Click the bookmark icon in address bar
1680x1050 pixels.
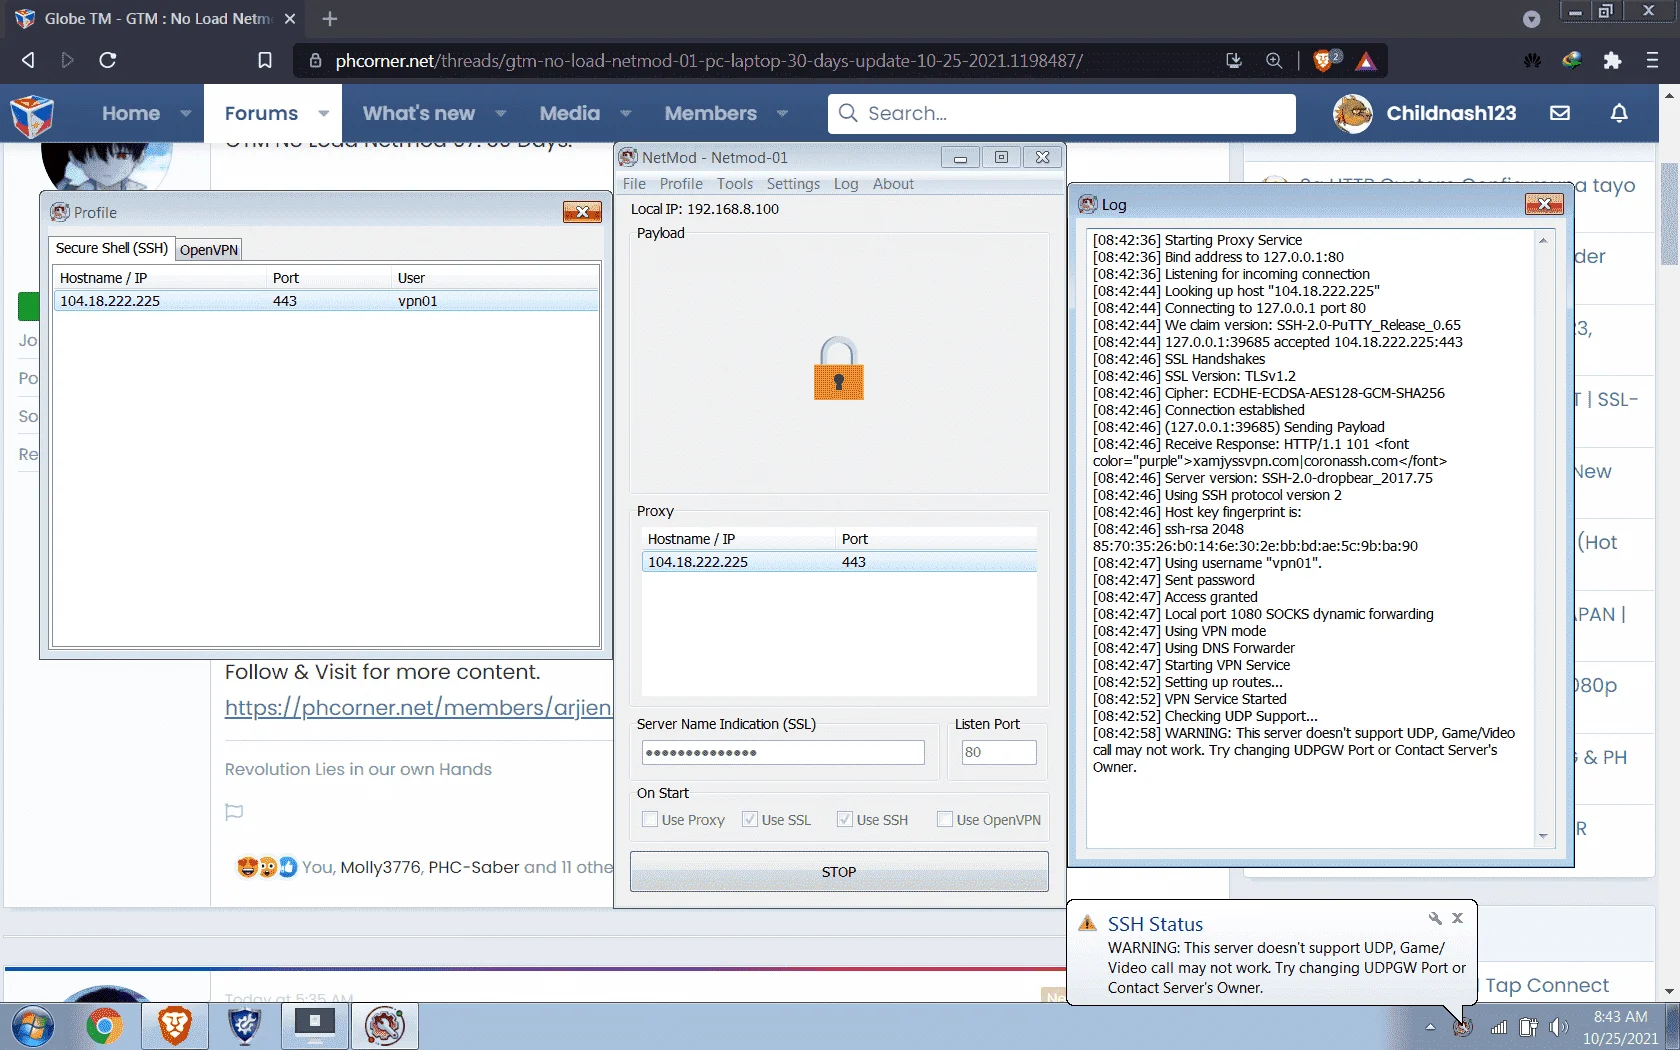click(265, 60)
